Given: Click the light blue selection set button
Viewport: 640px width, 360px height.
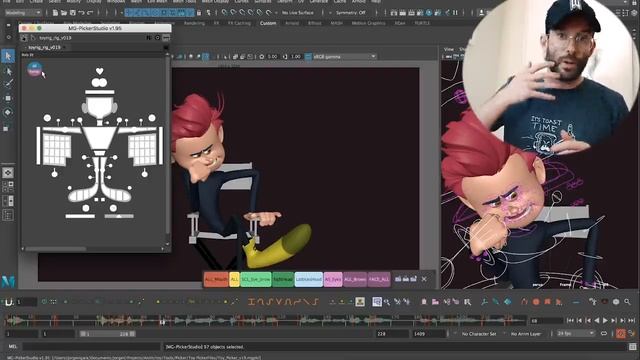Looking at the screenshot, I should tap(309, 280).
